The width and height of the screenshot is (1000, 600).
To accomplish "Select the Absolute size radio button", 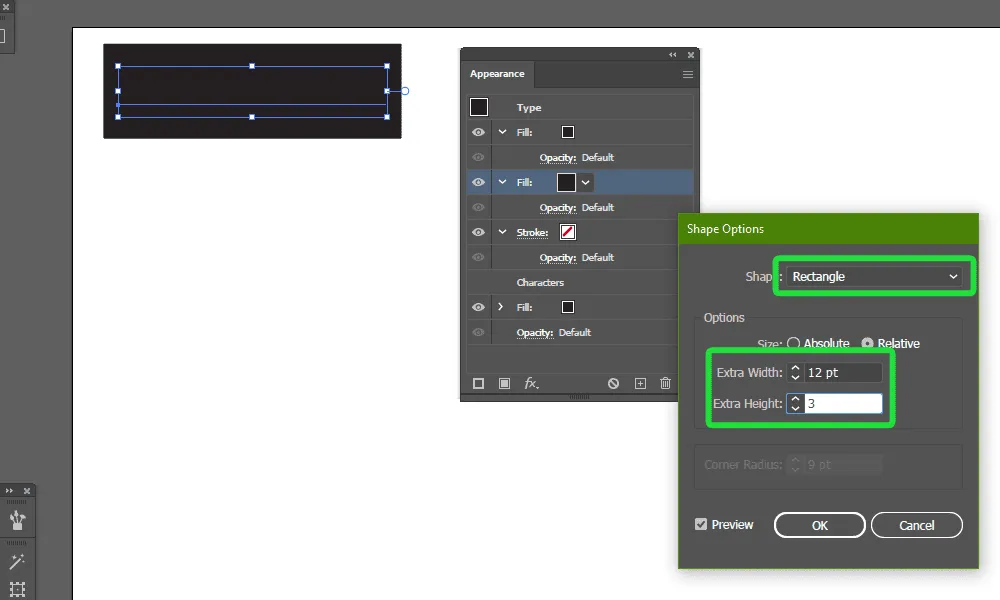I will (x=793, y=343).
